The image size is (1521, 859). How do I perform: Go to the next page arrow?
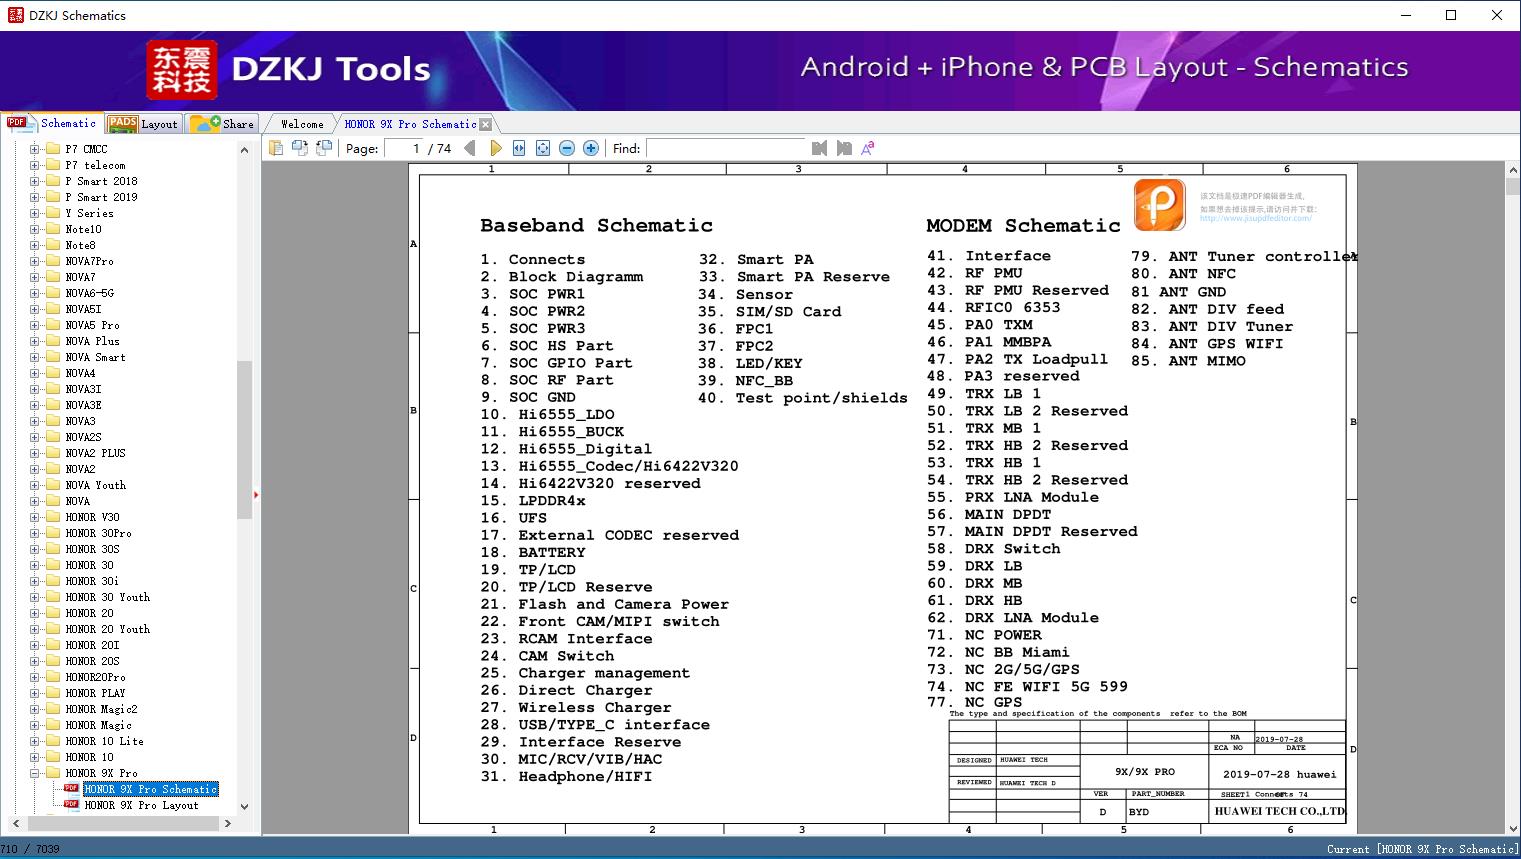click(x=495, y=148)
